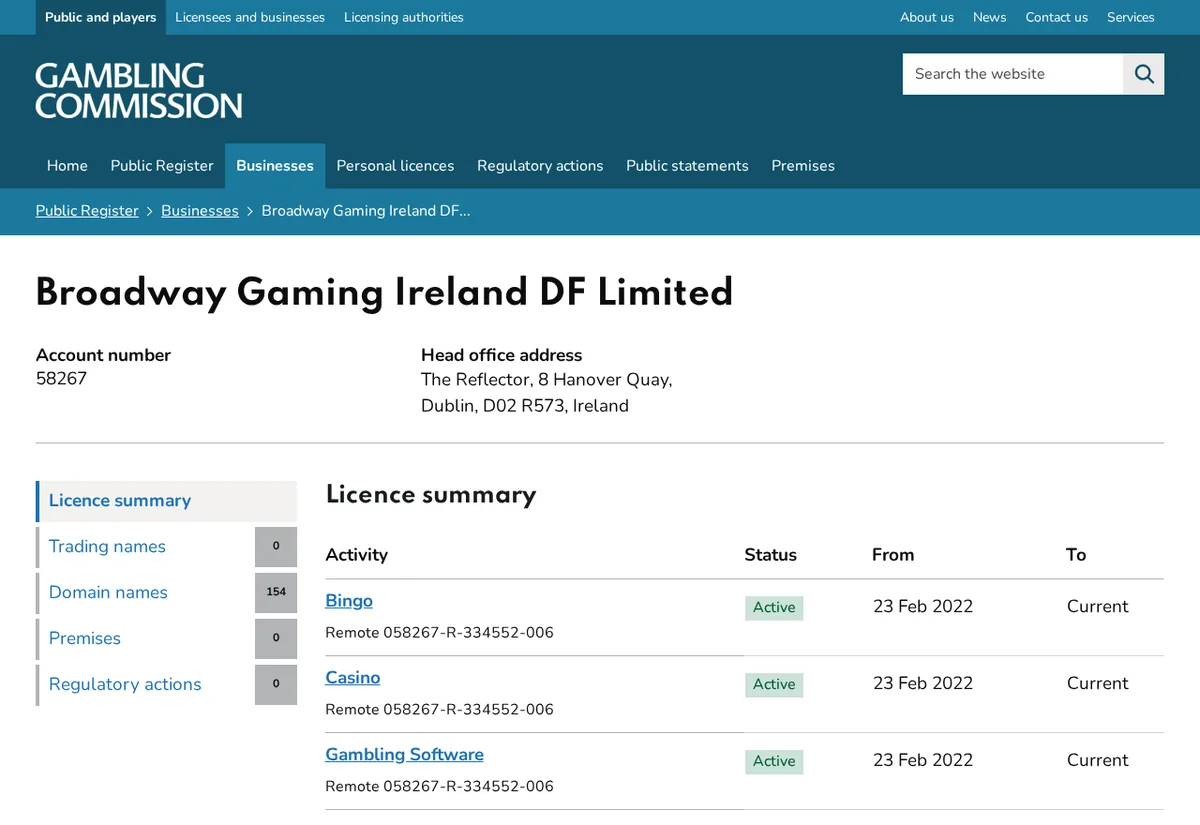1200x825 pixels.
Task: Go to Home in navigation bar
Action: tap(67, 166)
